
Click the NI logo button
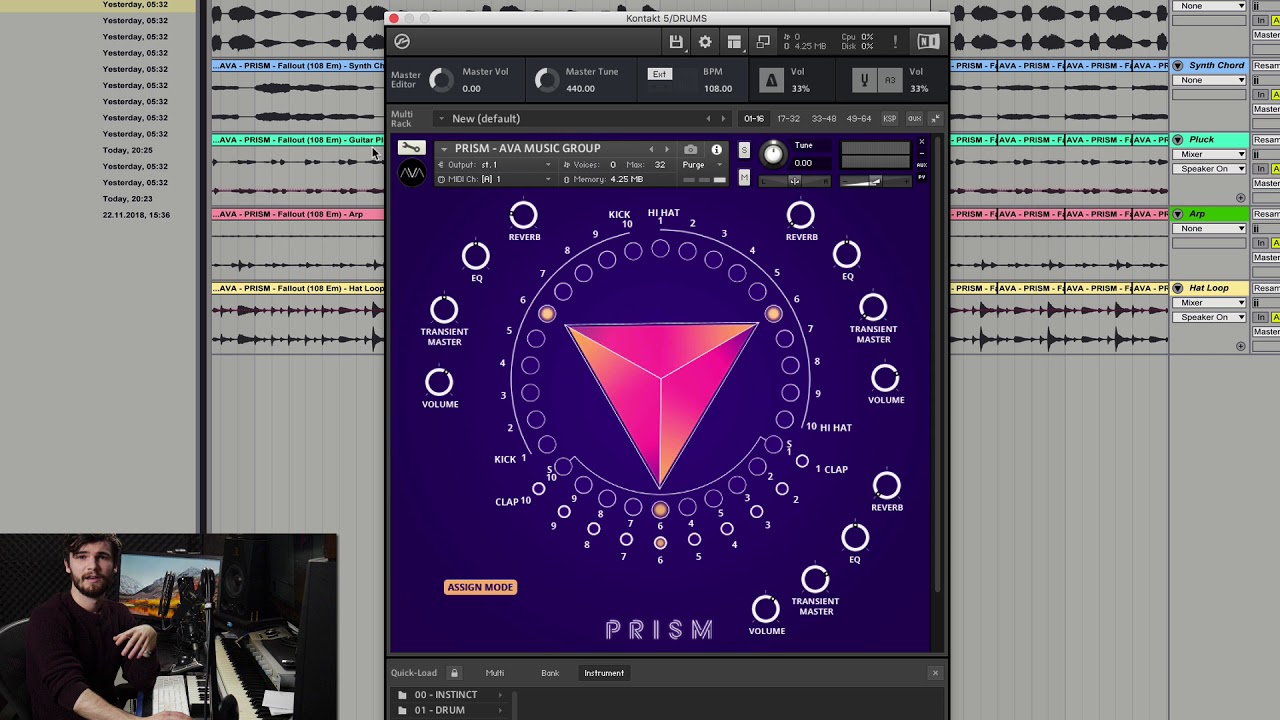coord(928,42)
